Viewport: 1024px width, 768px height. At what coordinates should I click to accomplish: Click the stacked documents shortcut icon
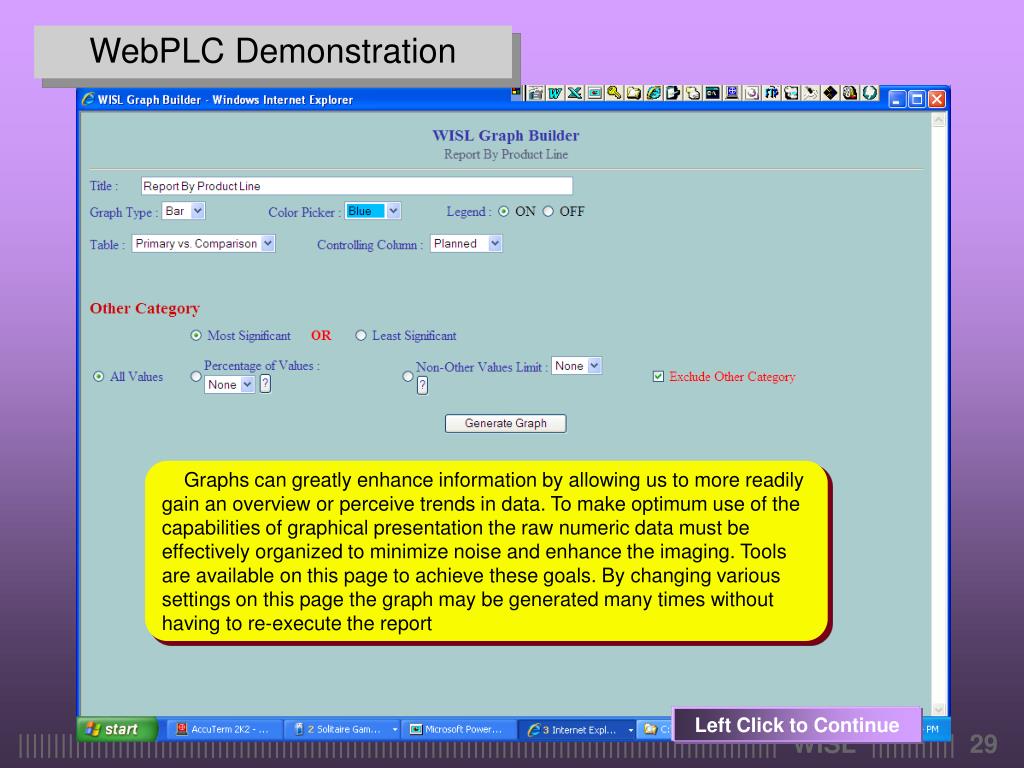[693, 93]
